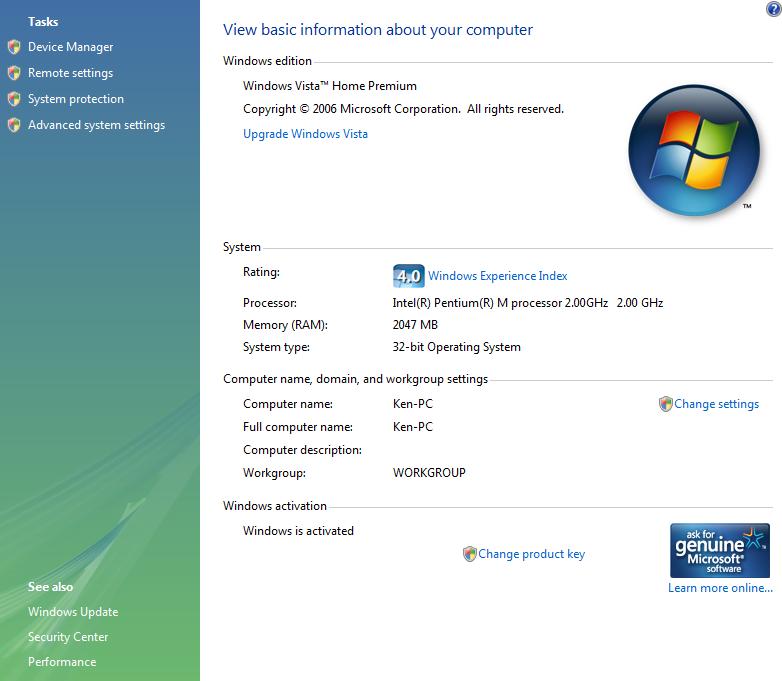Click the Ken-PC value beside Full computer name

(x=412, y=427)
